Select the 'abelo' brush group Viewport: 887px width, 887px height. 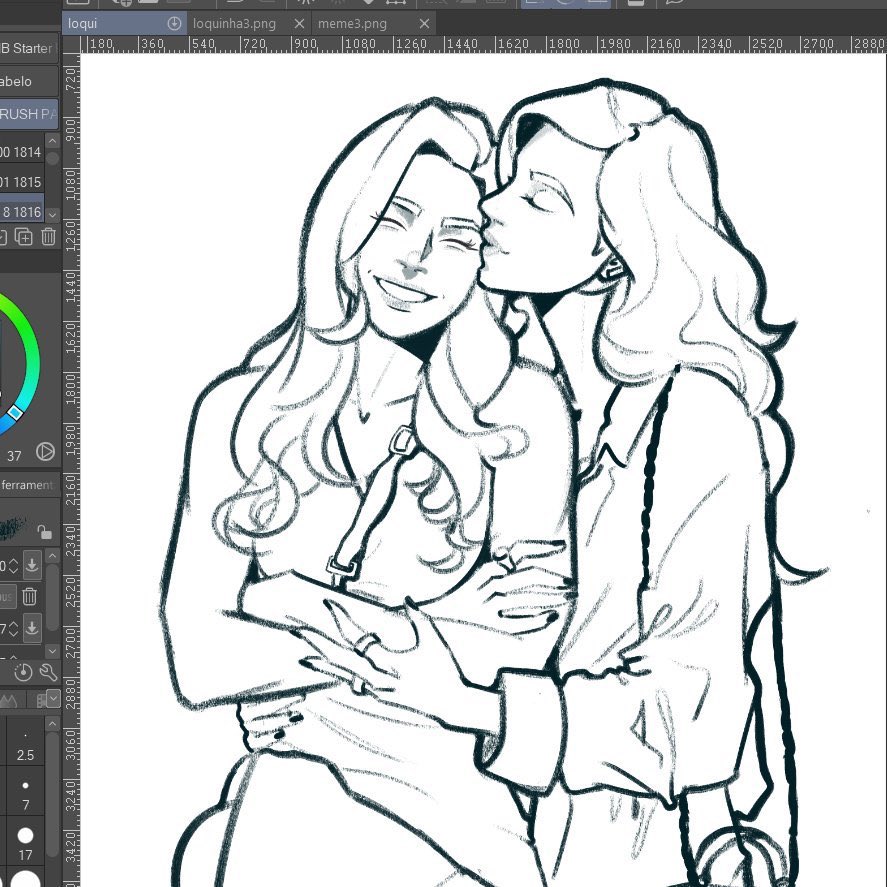pos(28,81)
